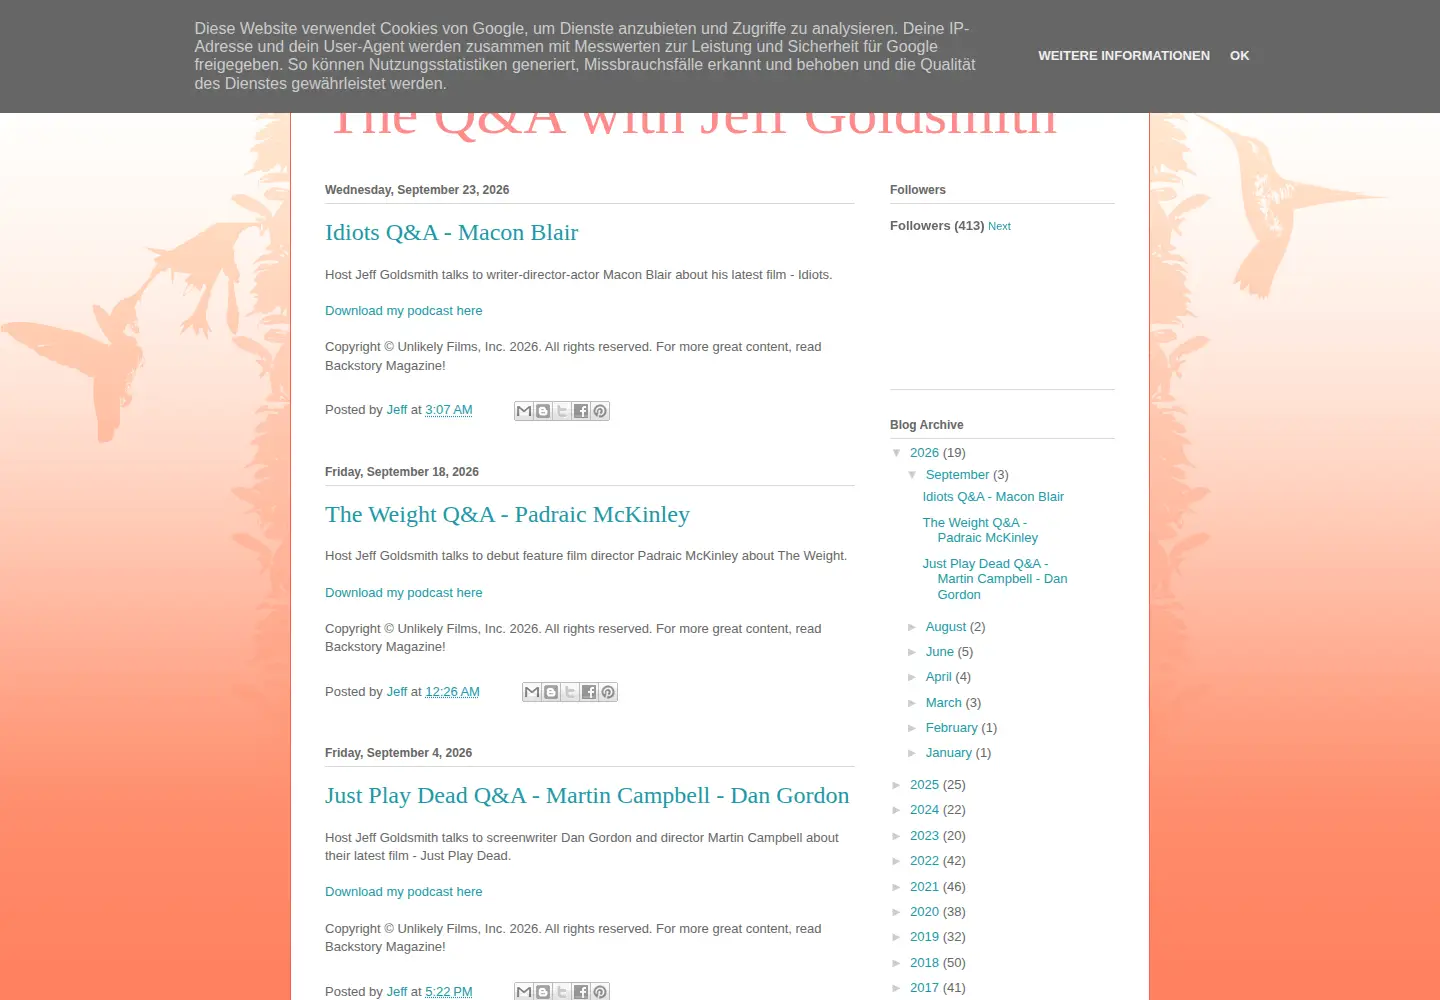
Task: Click BlogThis icon under Just Play Dead post
Action: tap(543, 992)
